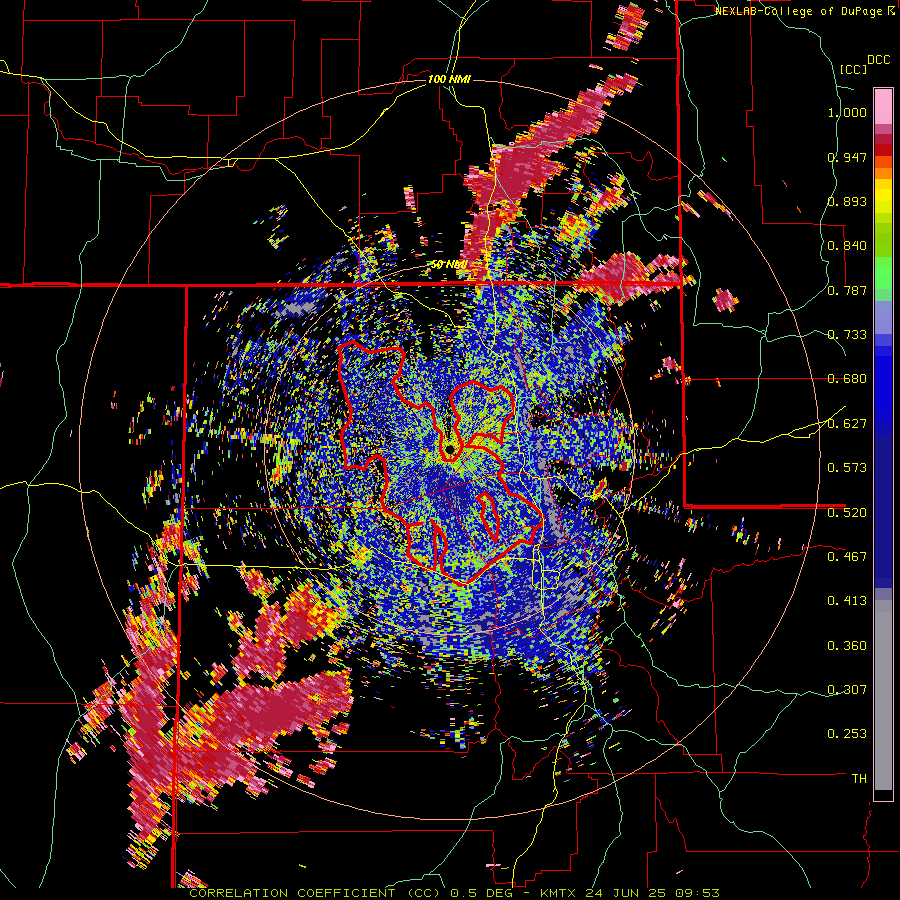Select the 0.840 scale value
900x900 pixels.
[x=847, y=246]
